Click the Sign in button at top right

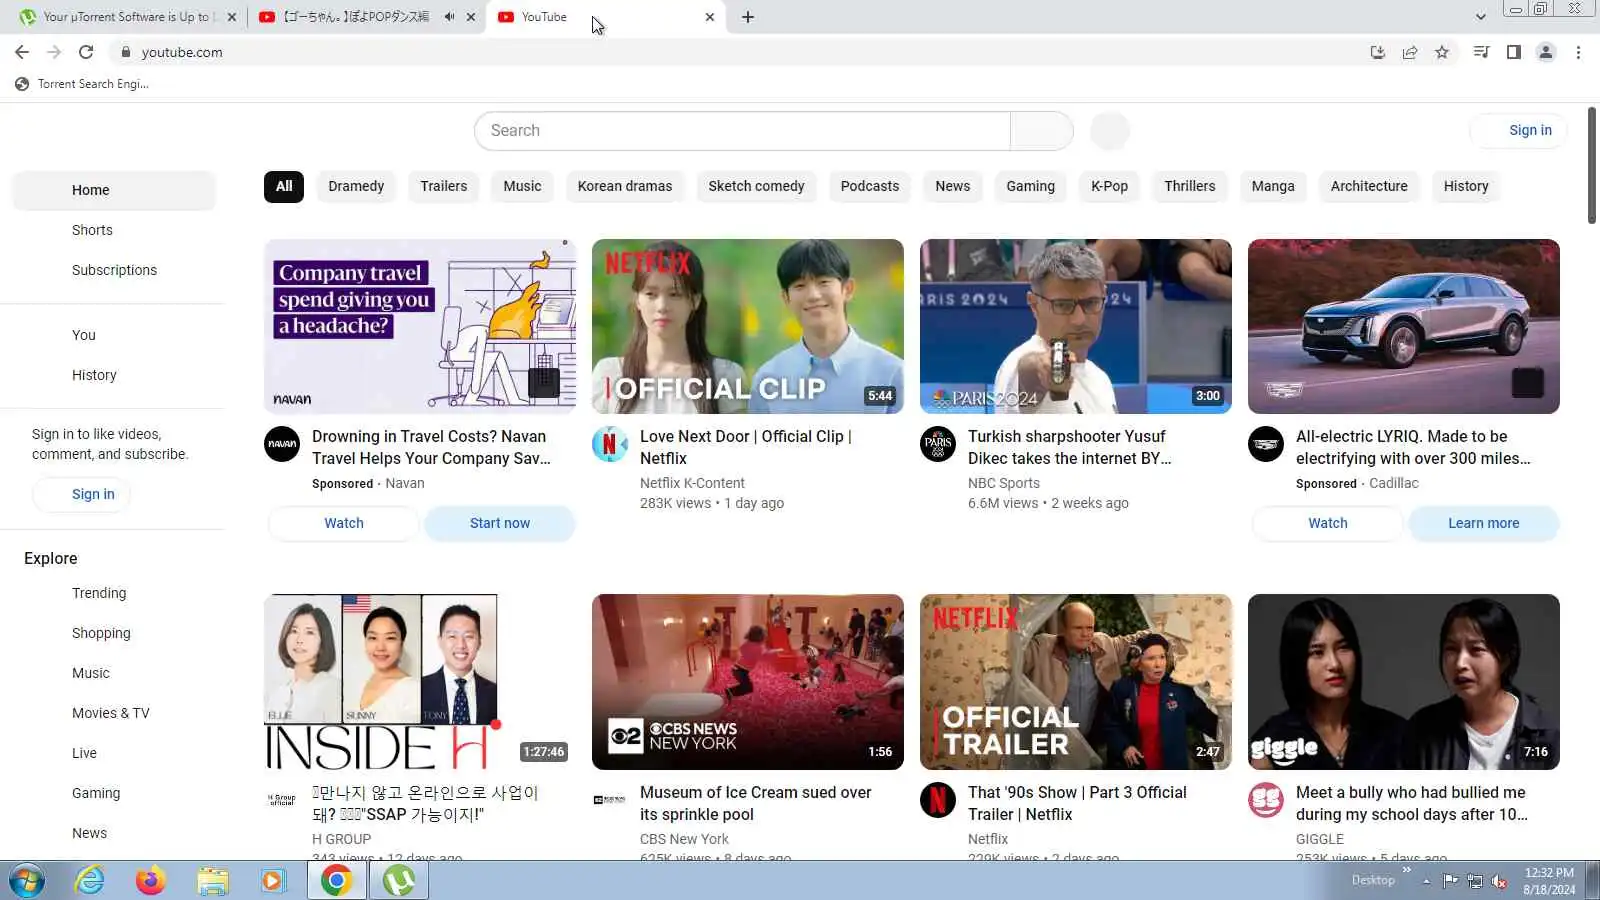pos(1518,130)
